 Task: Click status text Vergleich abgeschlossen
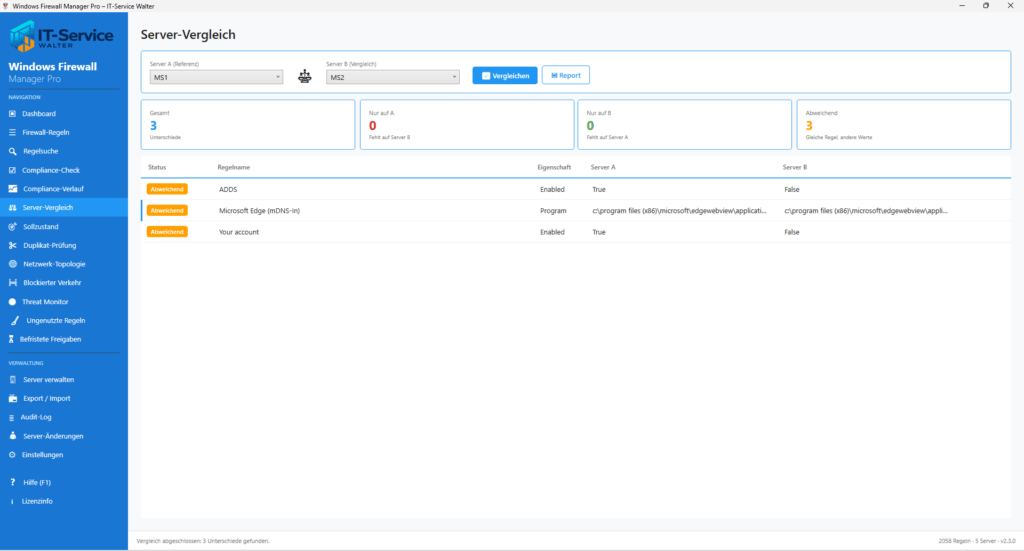[202, 541]
